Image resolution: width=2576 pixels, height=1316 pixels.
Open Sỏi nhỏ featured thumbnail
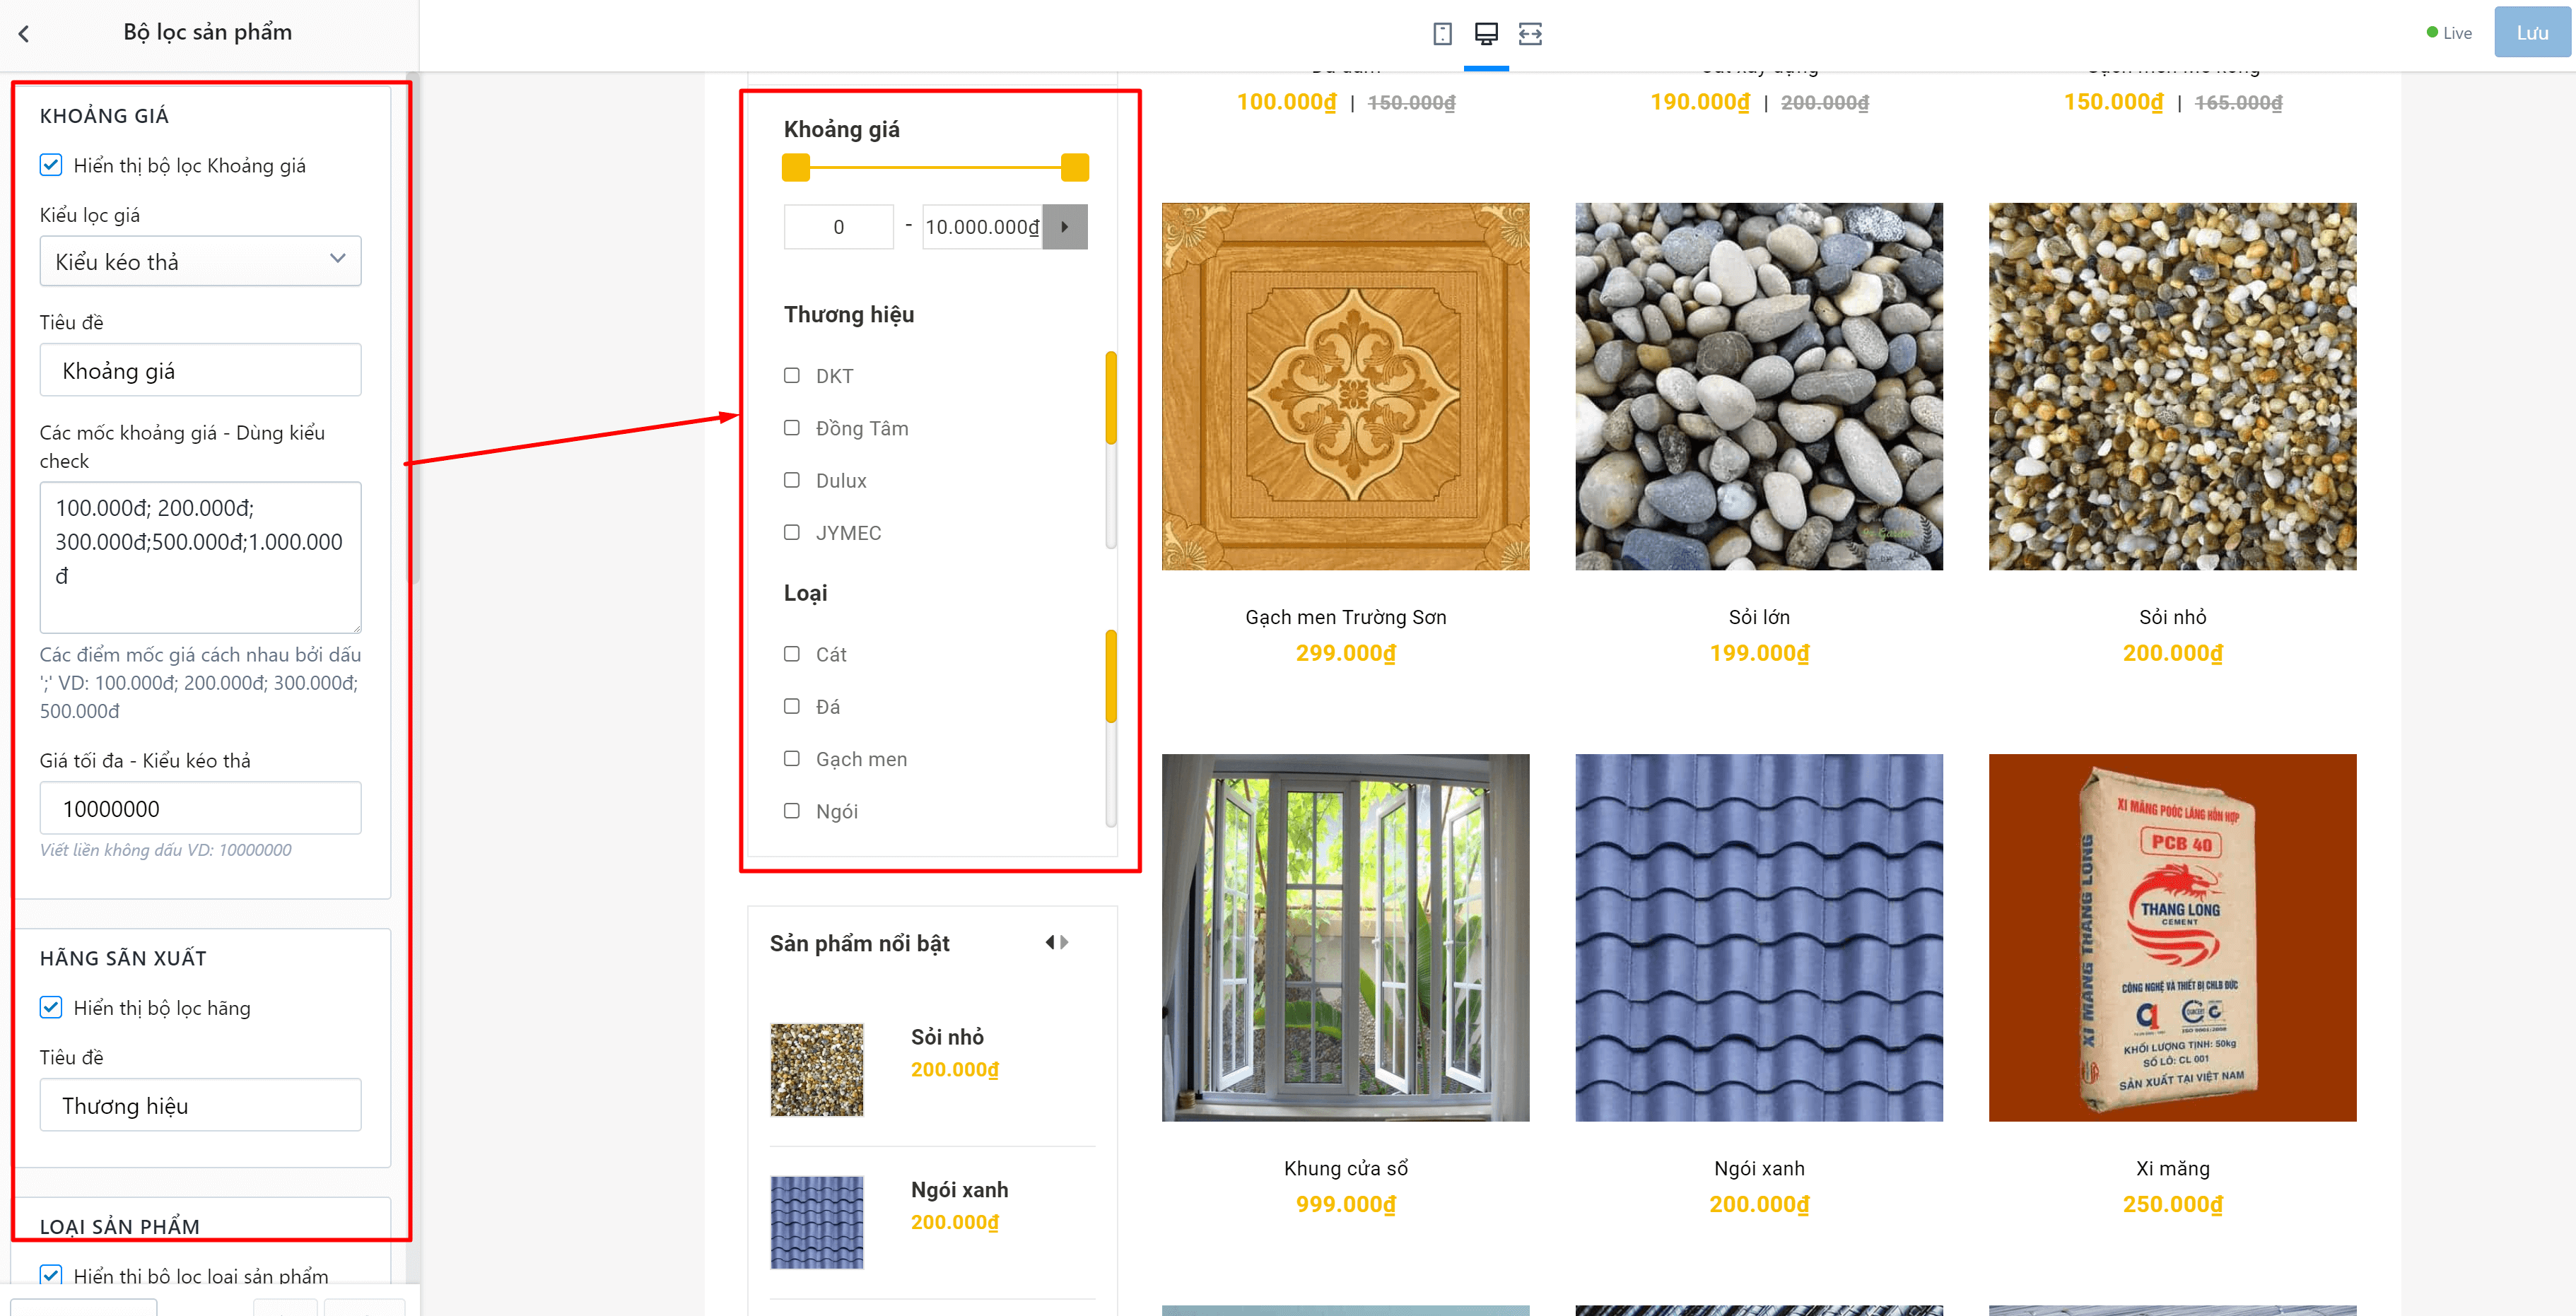[x=817, y=1070]
